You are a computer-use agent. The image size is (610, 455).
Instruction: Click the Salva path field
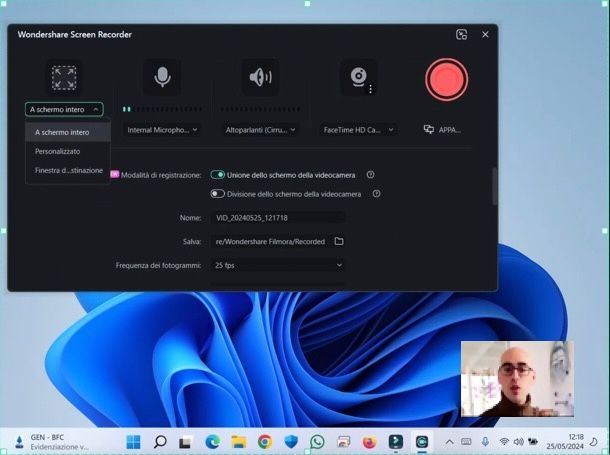(x=271, y=242)
